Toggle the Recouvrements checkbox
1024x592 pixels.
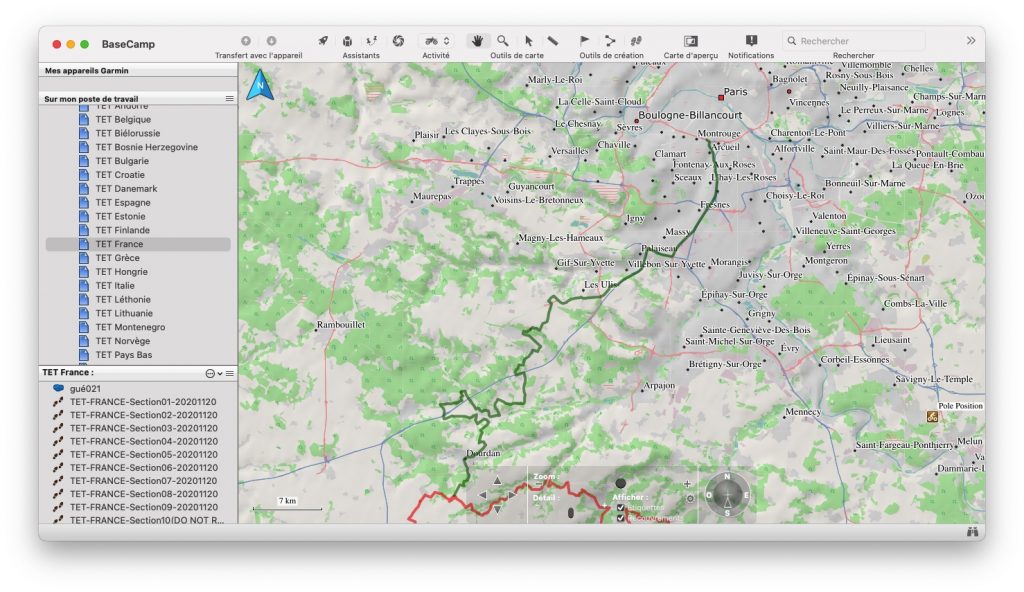[621, 518]
